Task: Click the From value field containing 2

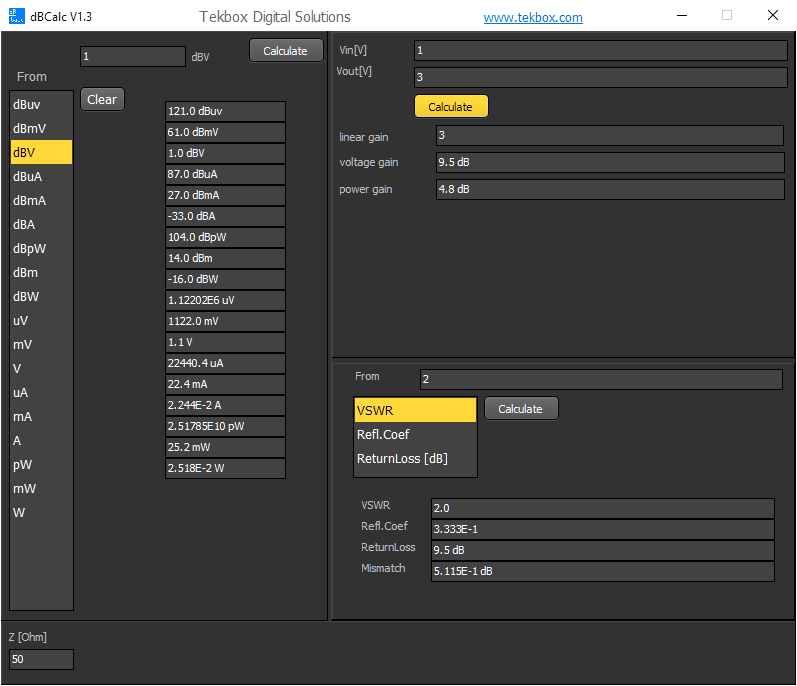Action: (601, 379)
